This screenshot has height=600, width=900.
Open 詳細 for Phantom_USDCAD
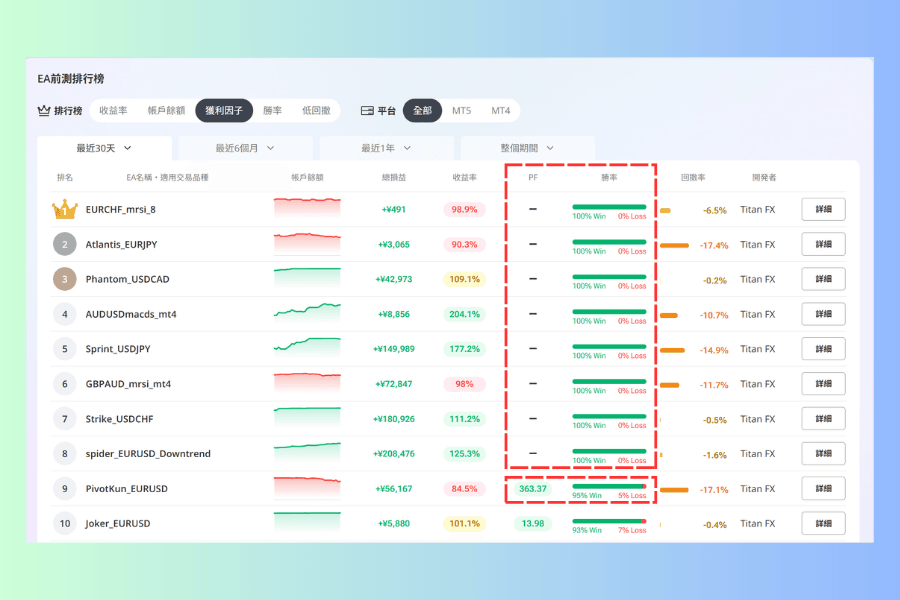coord(824,279)
